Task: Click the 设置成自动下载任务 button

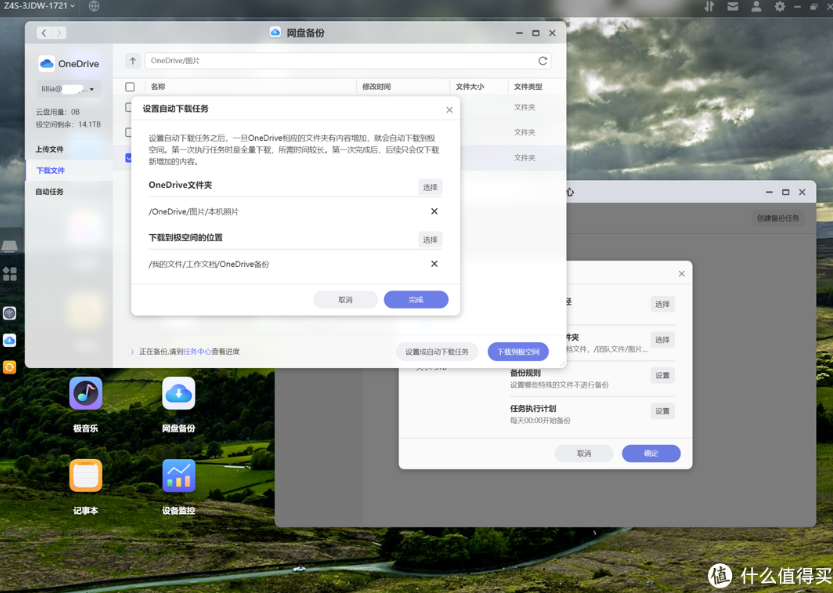Action: [x=437, y=352]
